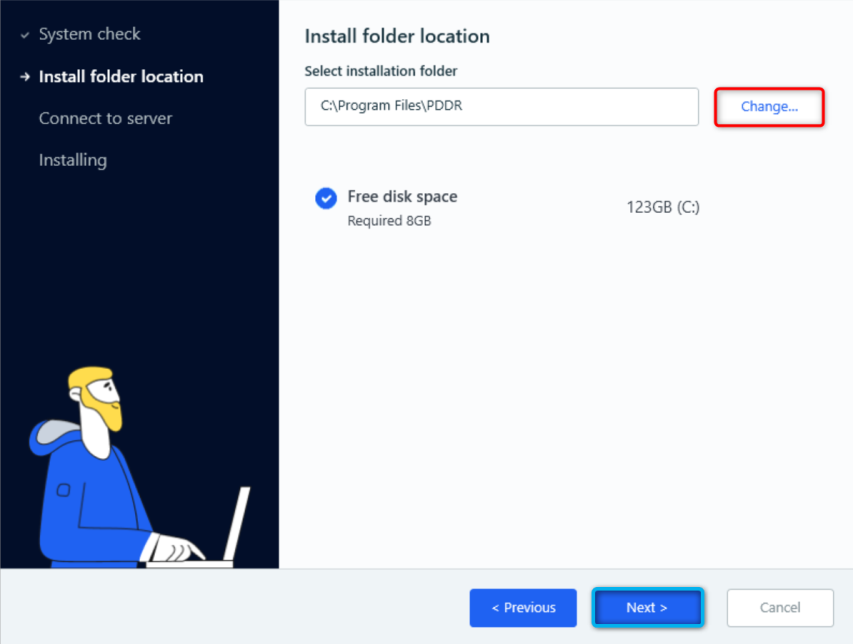Click the current step arrow icon
This screenshot has width=853, height=644.
(x=24, y=77)
